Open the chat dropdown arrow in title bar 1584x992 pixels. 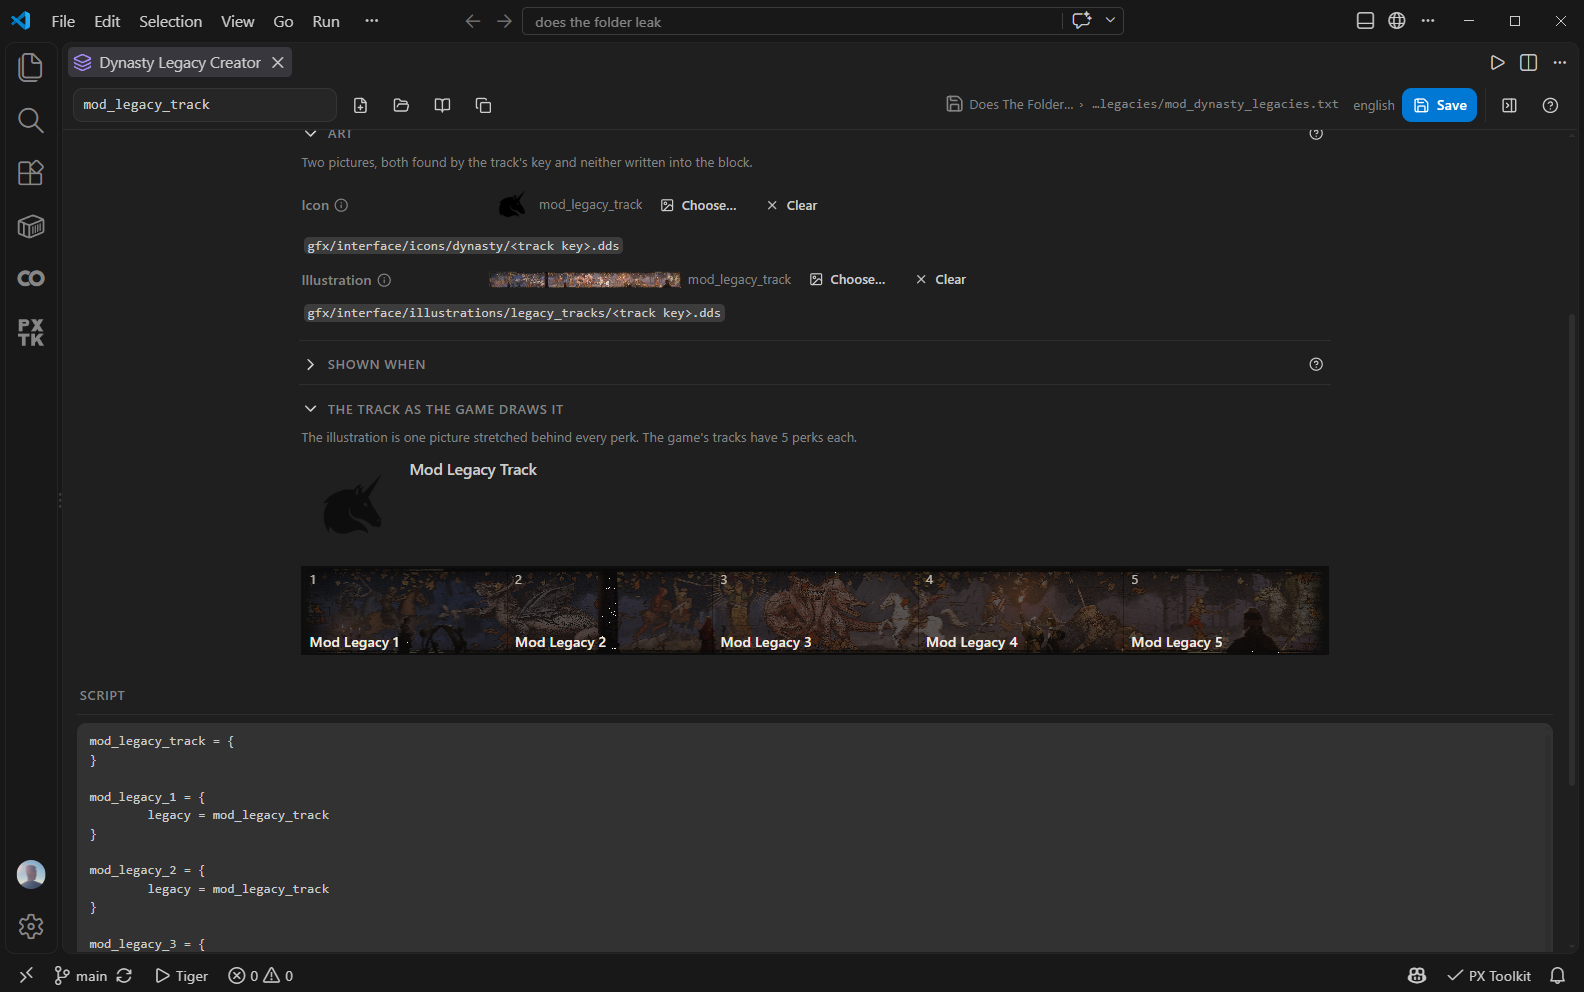click(x=1110, y=21)
